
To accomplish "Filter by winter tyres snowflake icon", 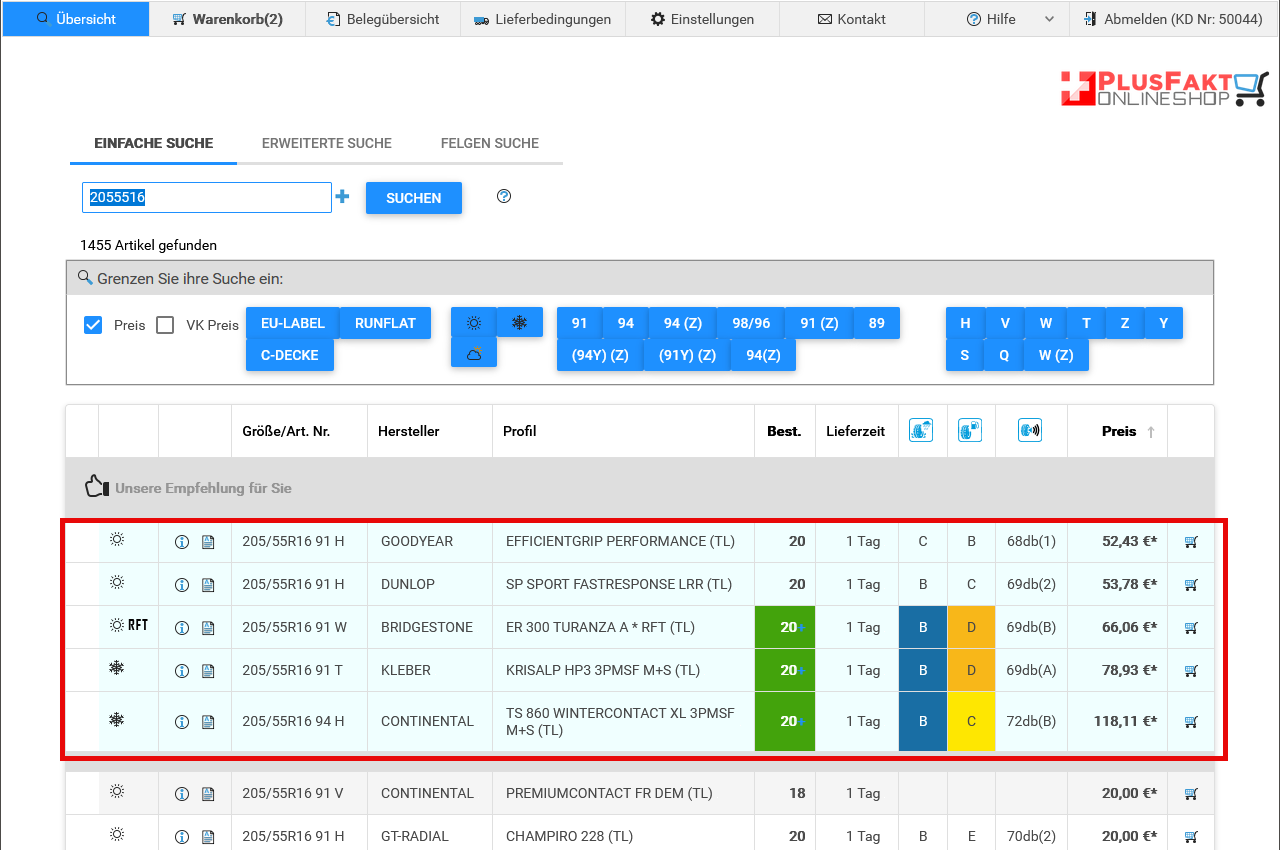I will point(520,322).
